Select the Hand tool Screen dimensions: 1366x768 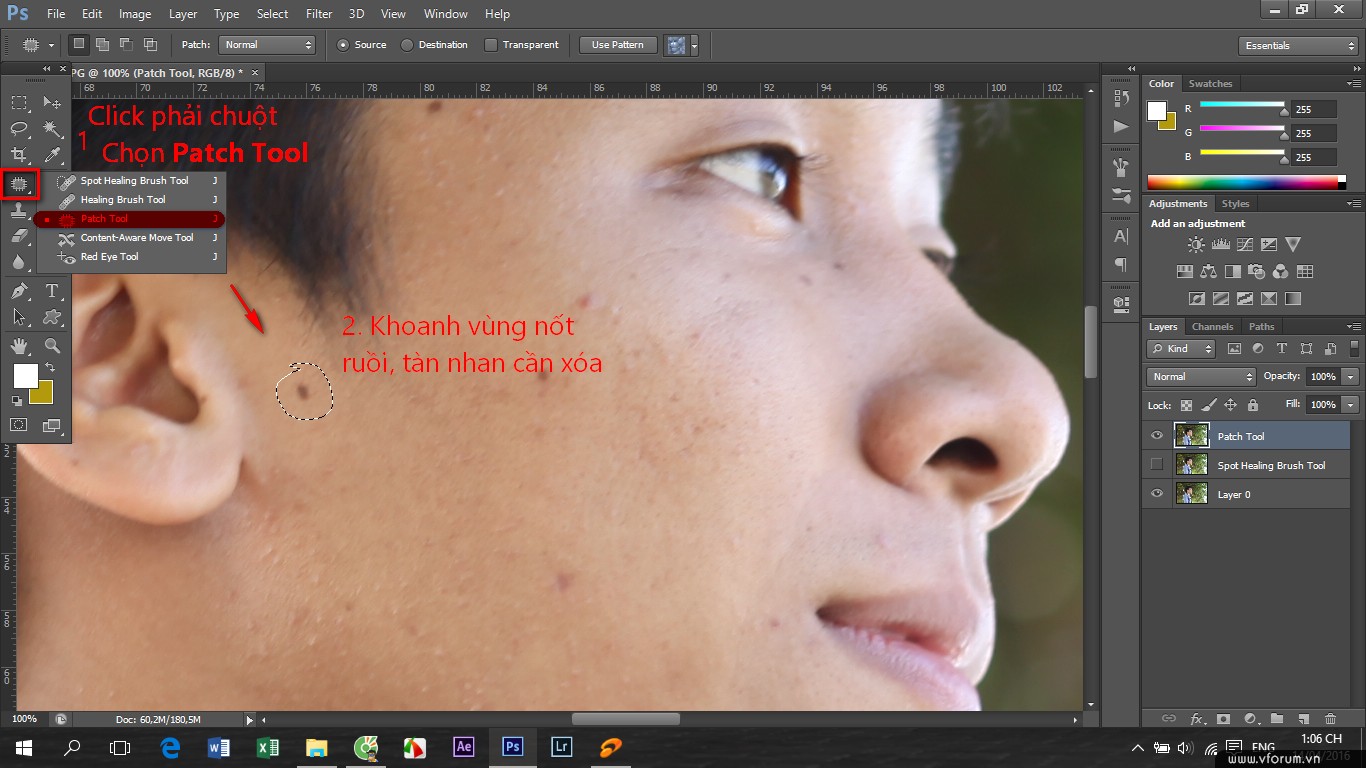(19, 346)
